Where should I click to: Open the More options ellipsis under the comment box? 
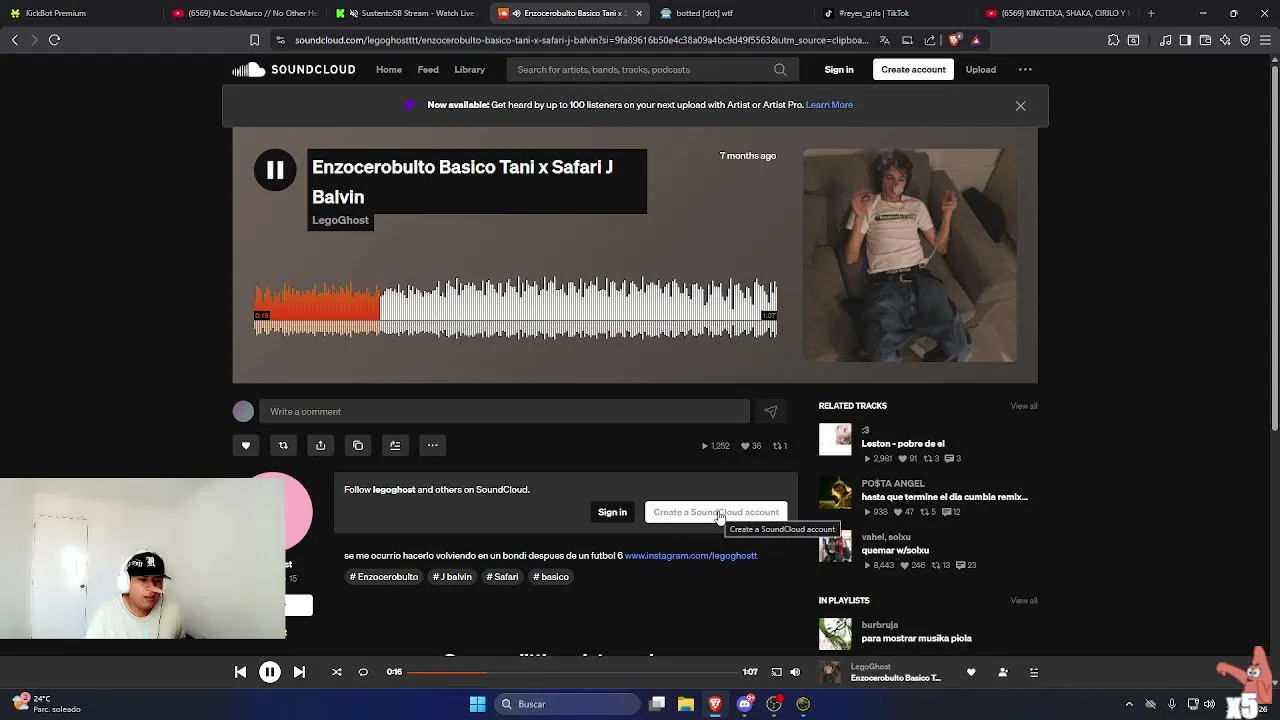[432, 445]
